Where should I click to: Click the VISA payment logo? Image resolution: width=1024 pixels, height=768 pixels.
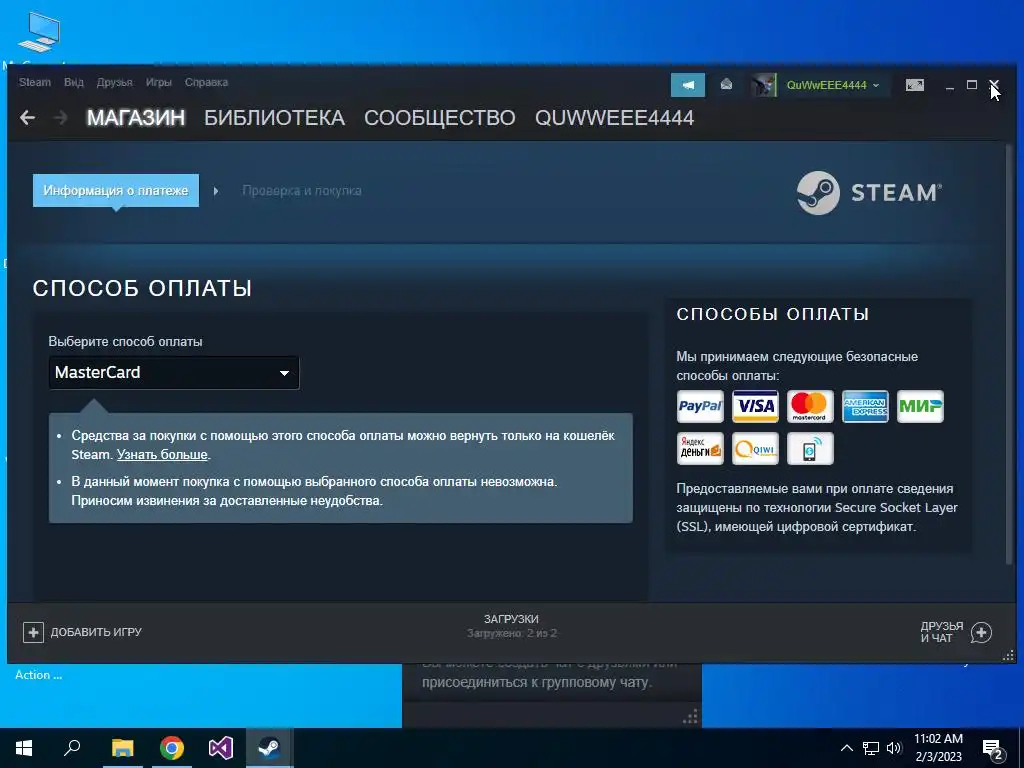(755, 406)
